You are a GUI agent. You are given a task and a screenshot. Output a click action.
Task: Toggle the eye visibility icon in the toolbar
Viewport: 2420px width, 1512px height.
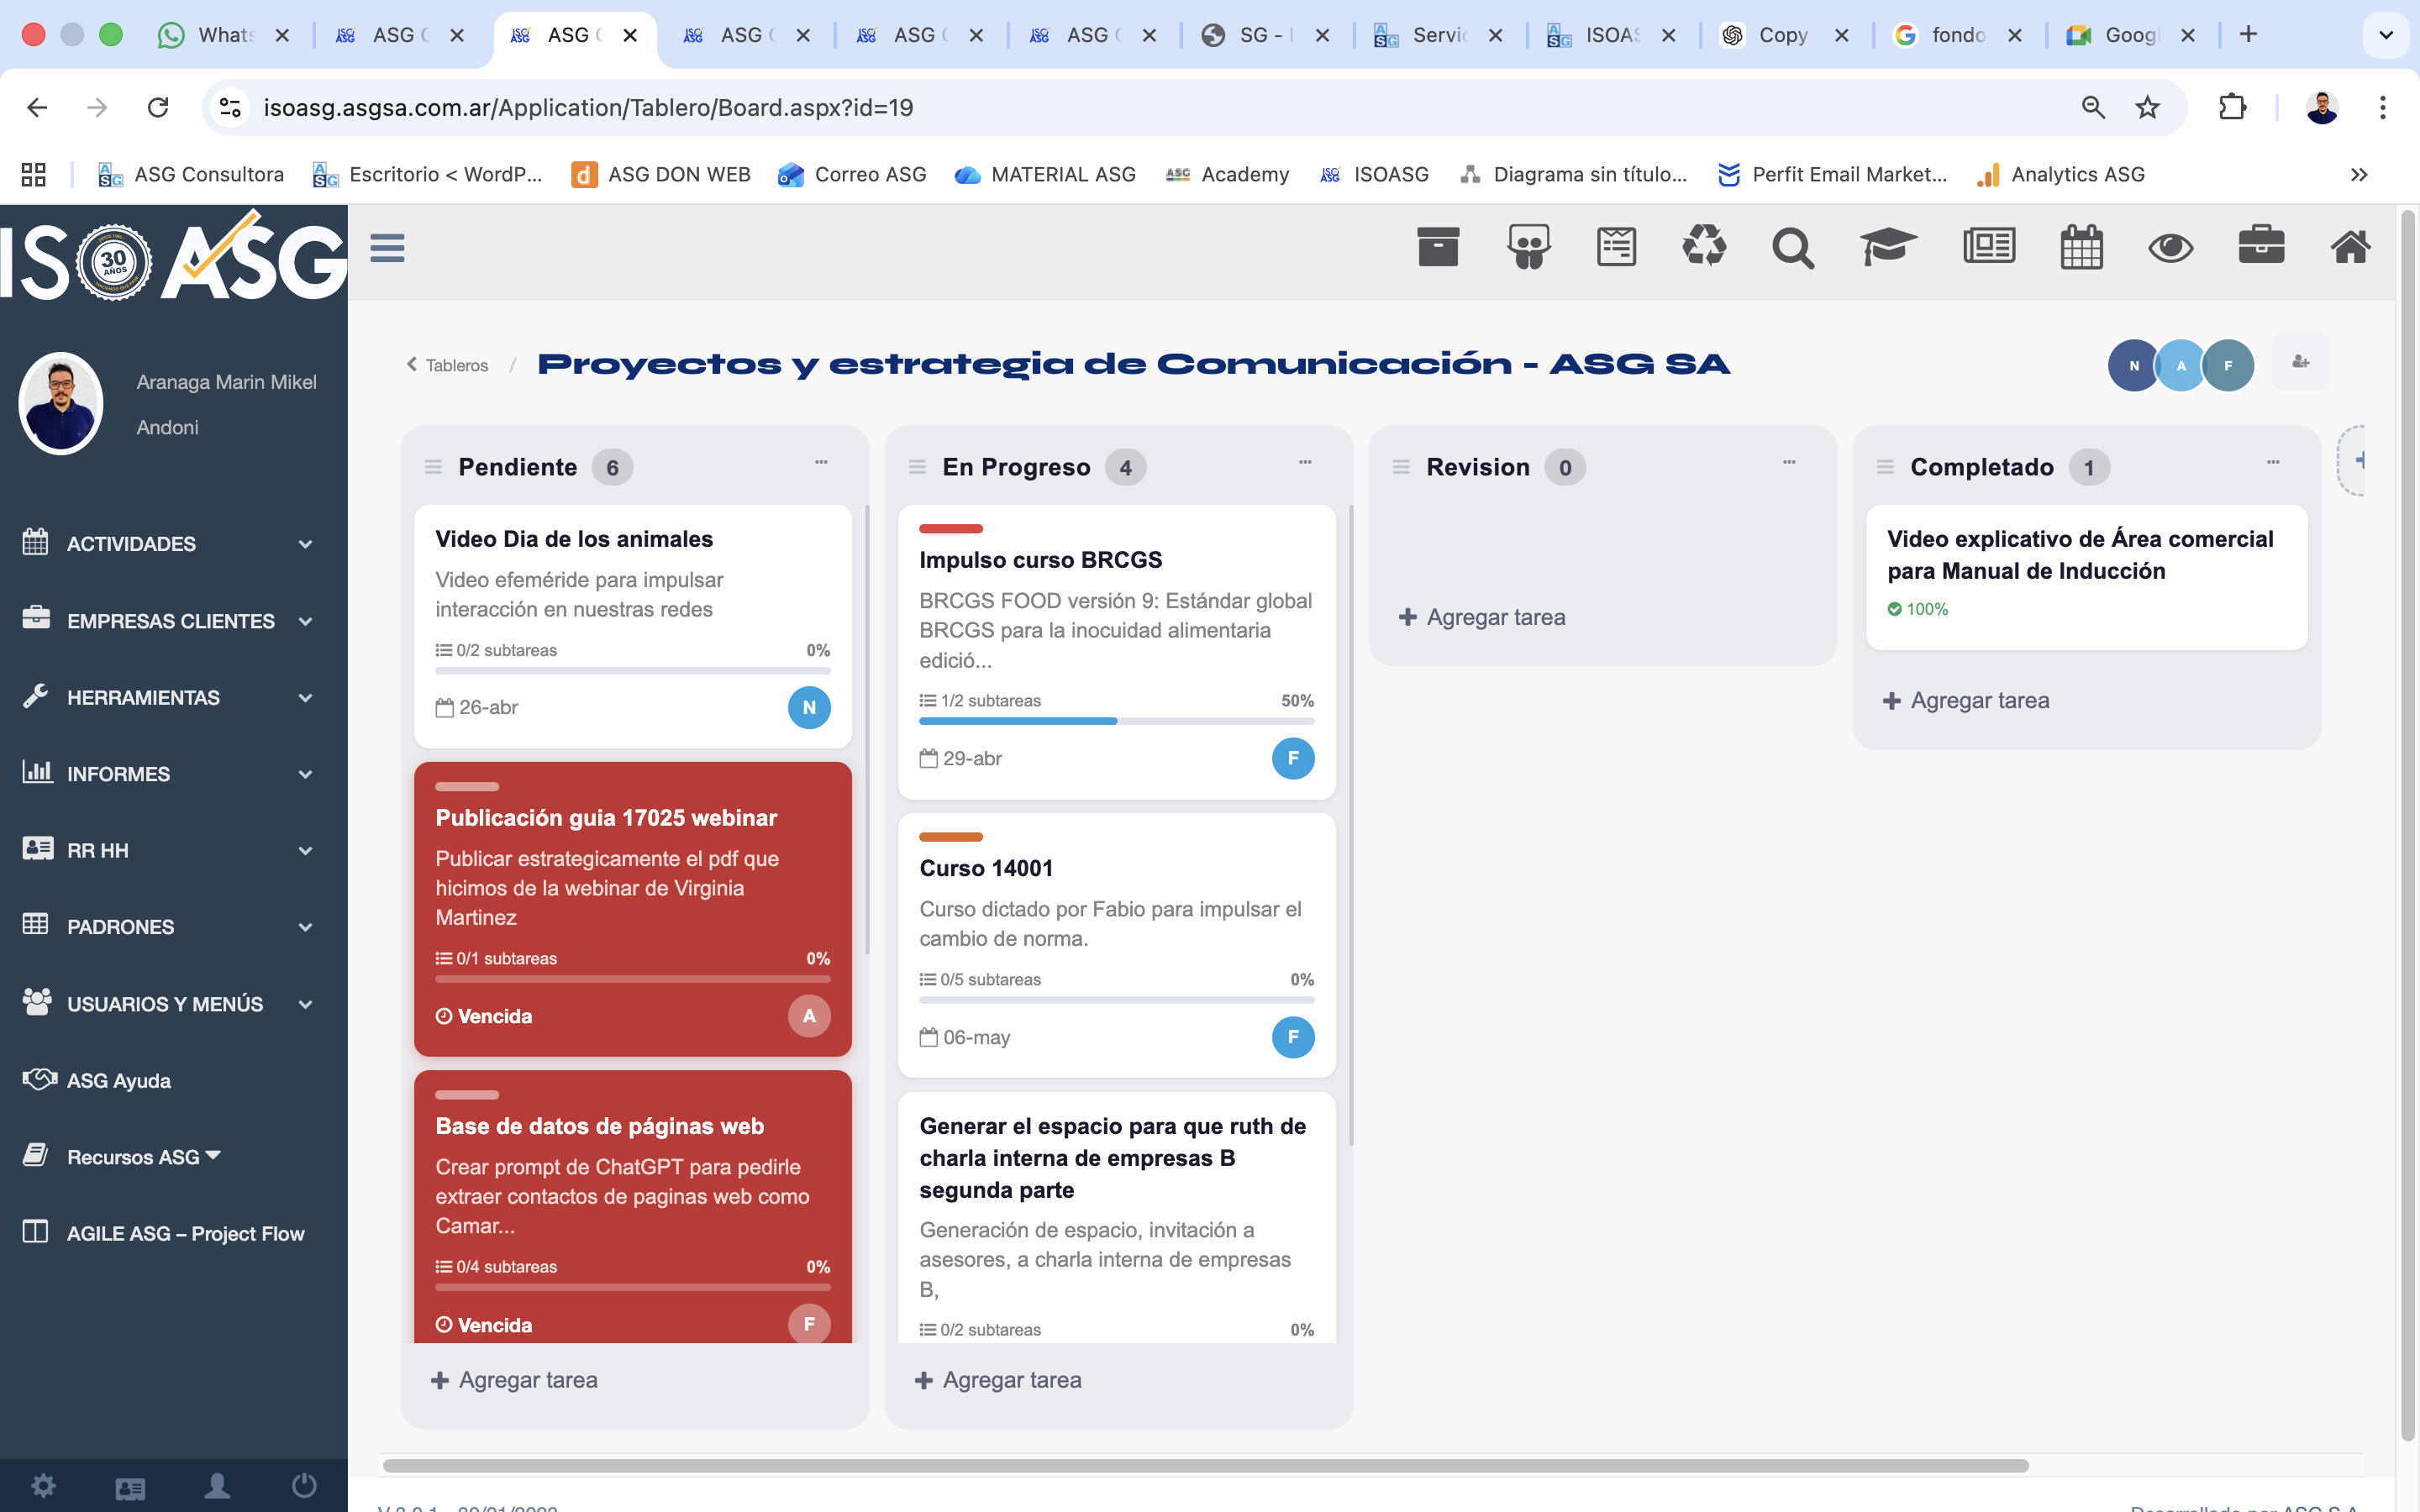click(x=2172, y=247)
